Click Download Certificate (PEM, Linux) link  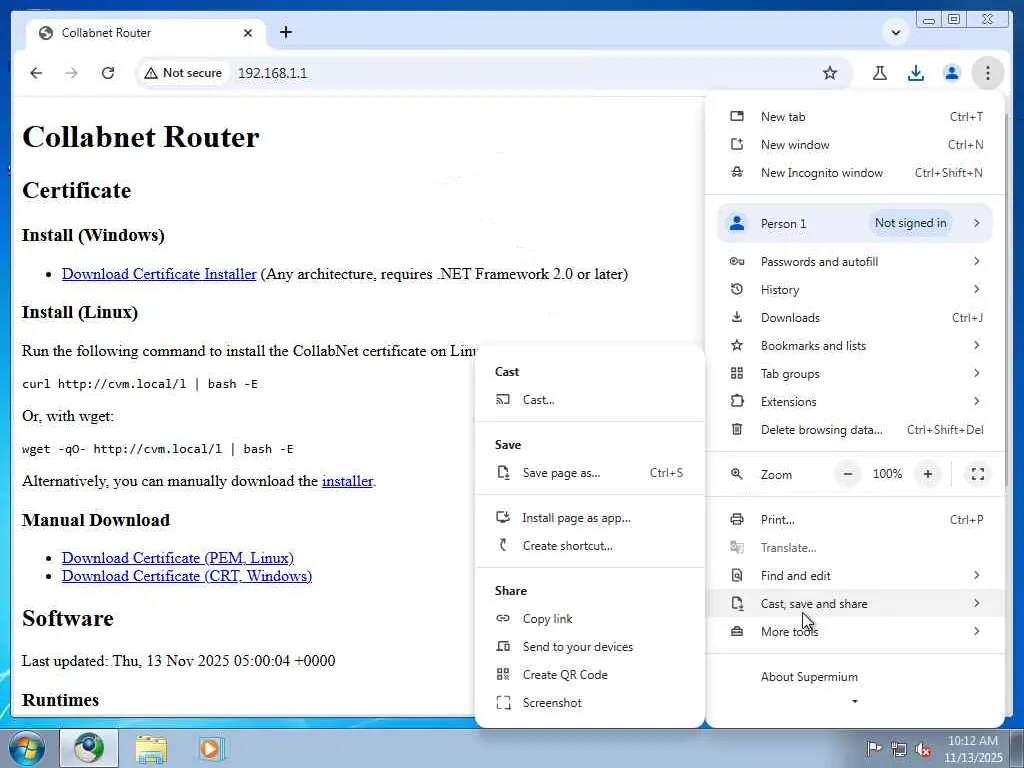[x=178, y=558]
